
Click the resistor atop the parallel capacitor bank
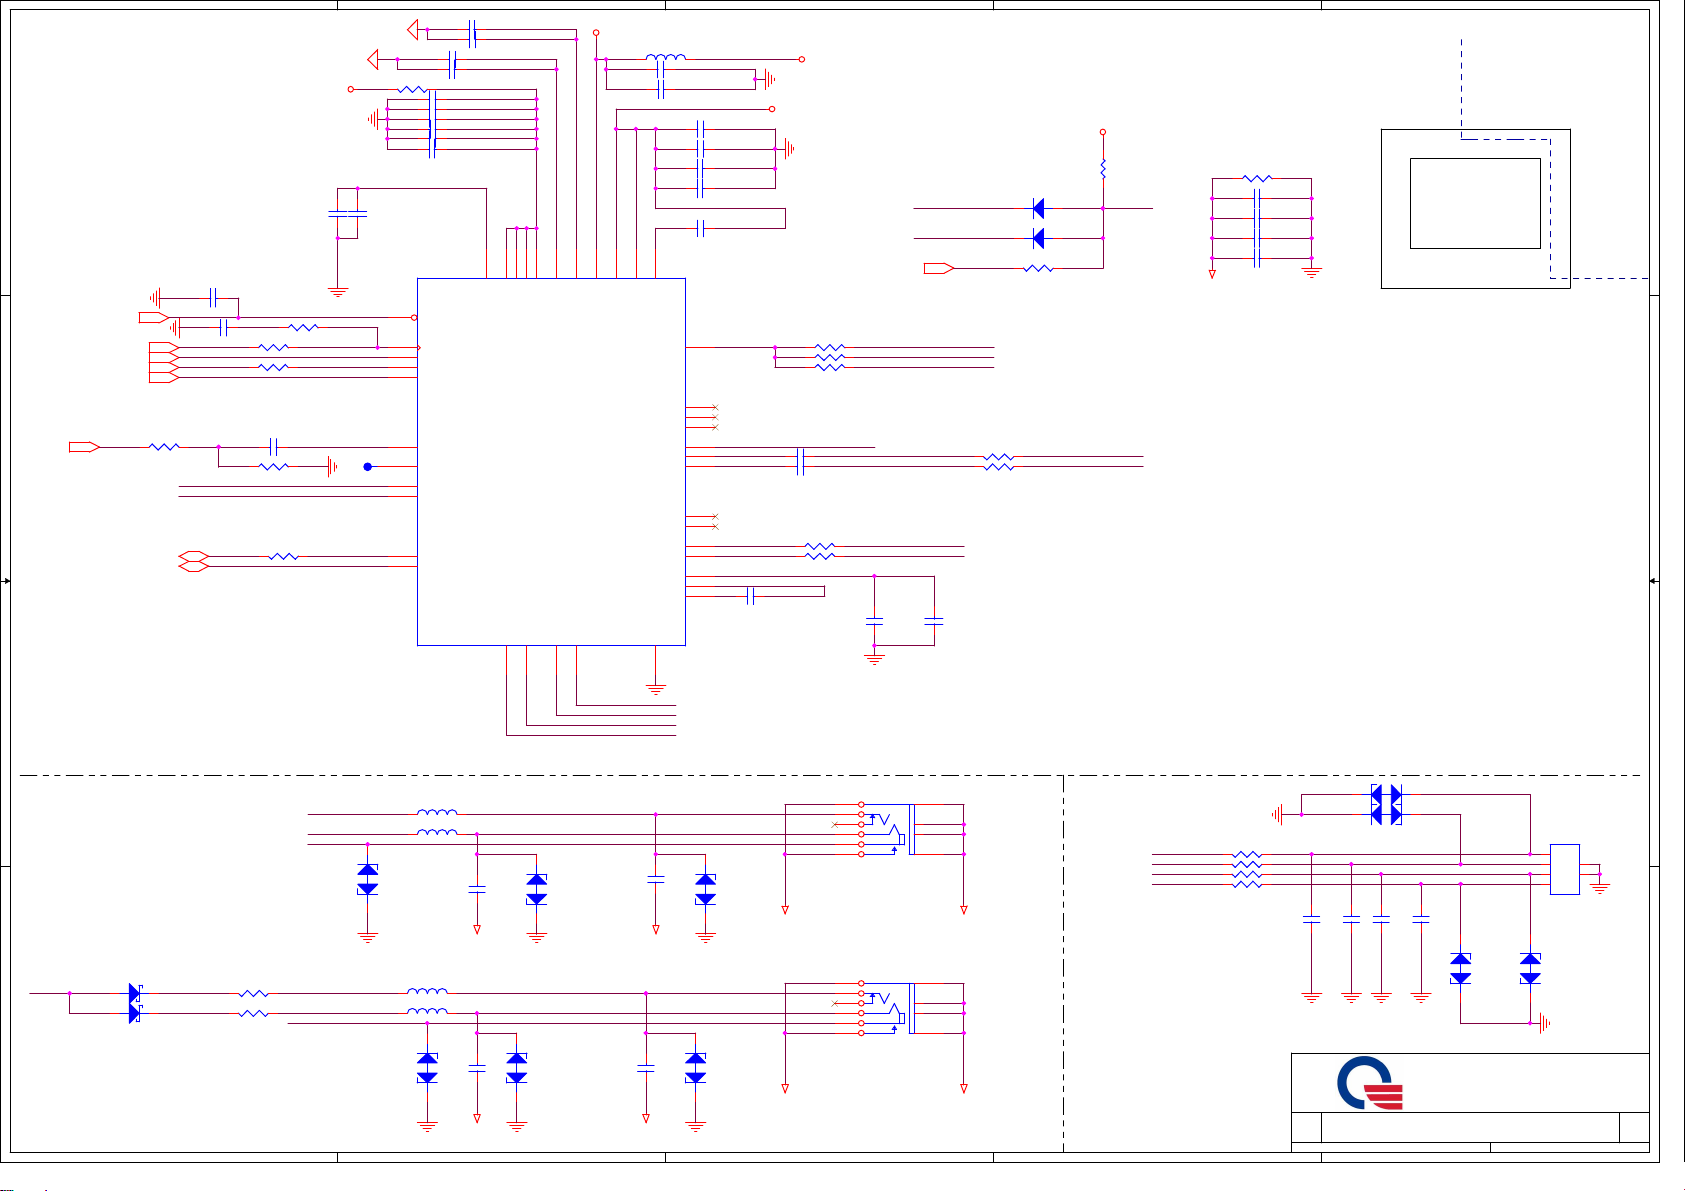click(1257, 179)
